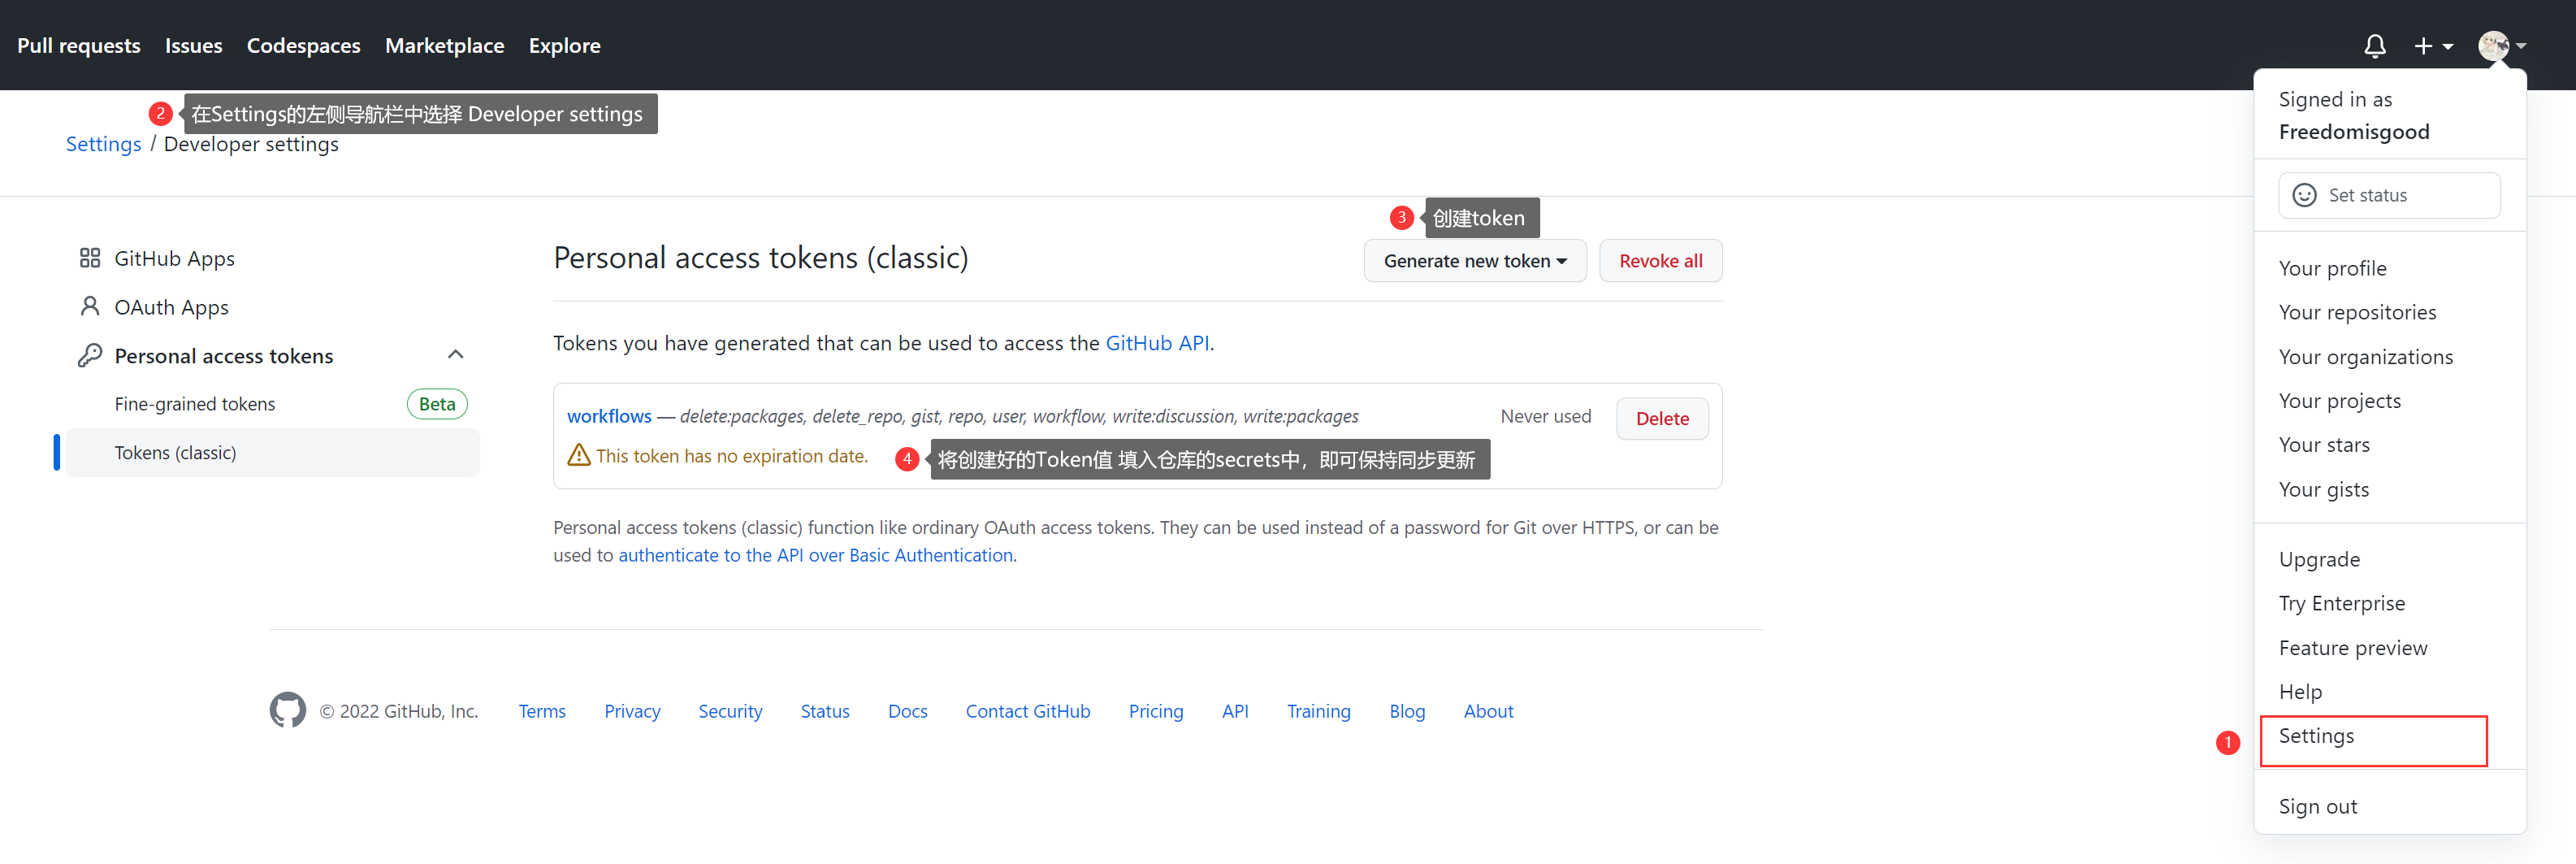Open the Training footer link

1318,711
